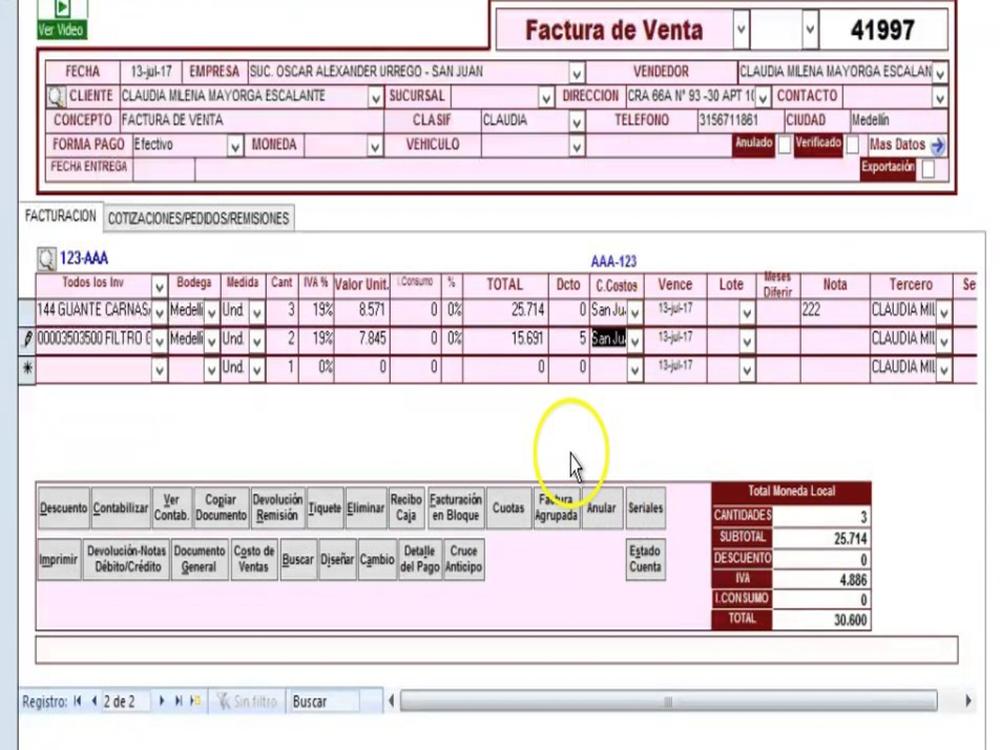1000x750 pixels.
Task: Click the FECHA ENTREGA input field
Action: (164, 170)
